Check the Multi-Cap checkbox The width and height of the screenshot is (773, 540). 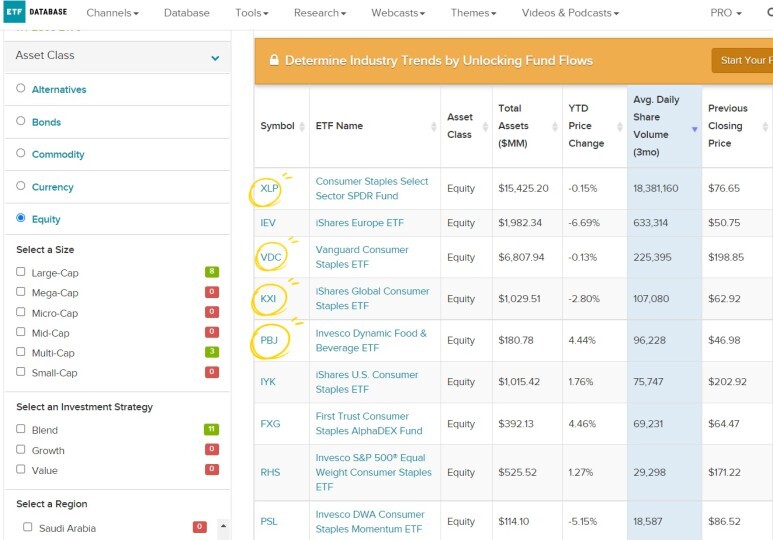21,352
